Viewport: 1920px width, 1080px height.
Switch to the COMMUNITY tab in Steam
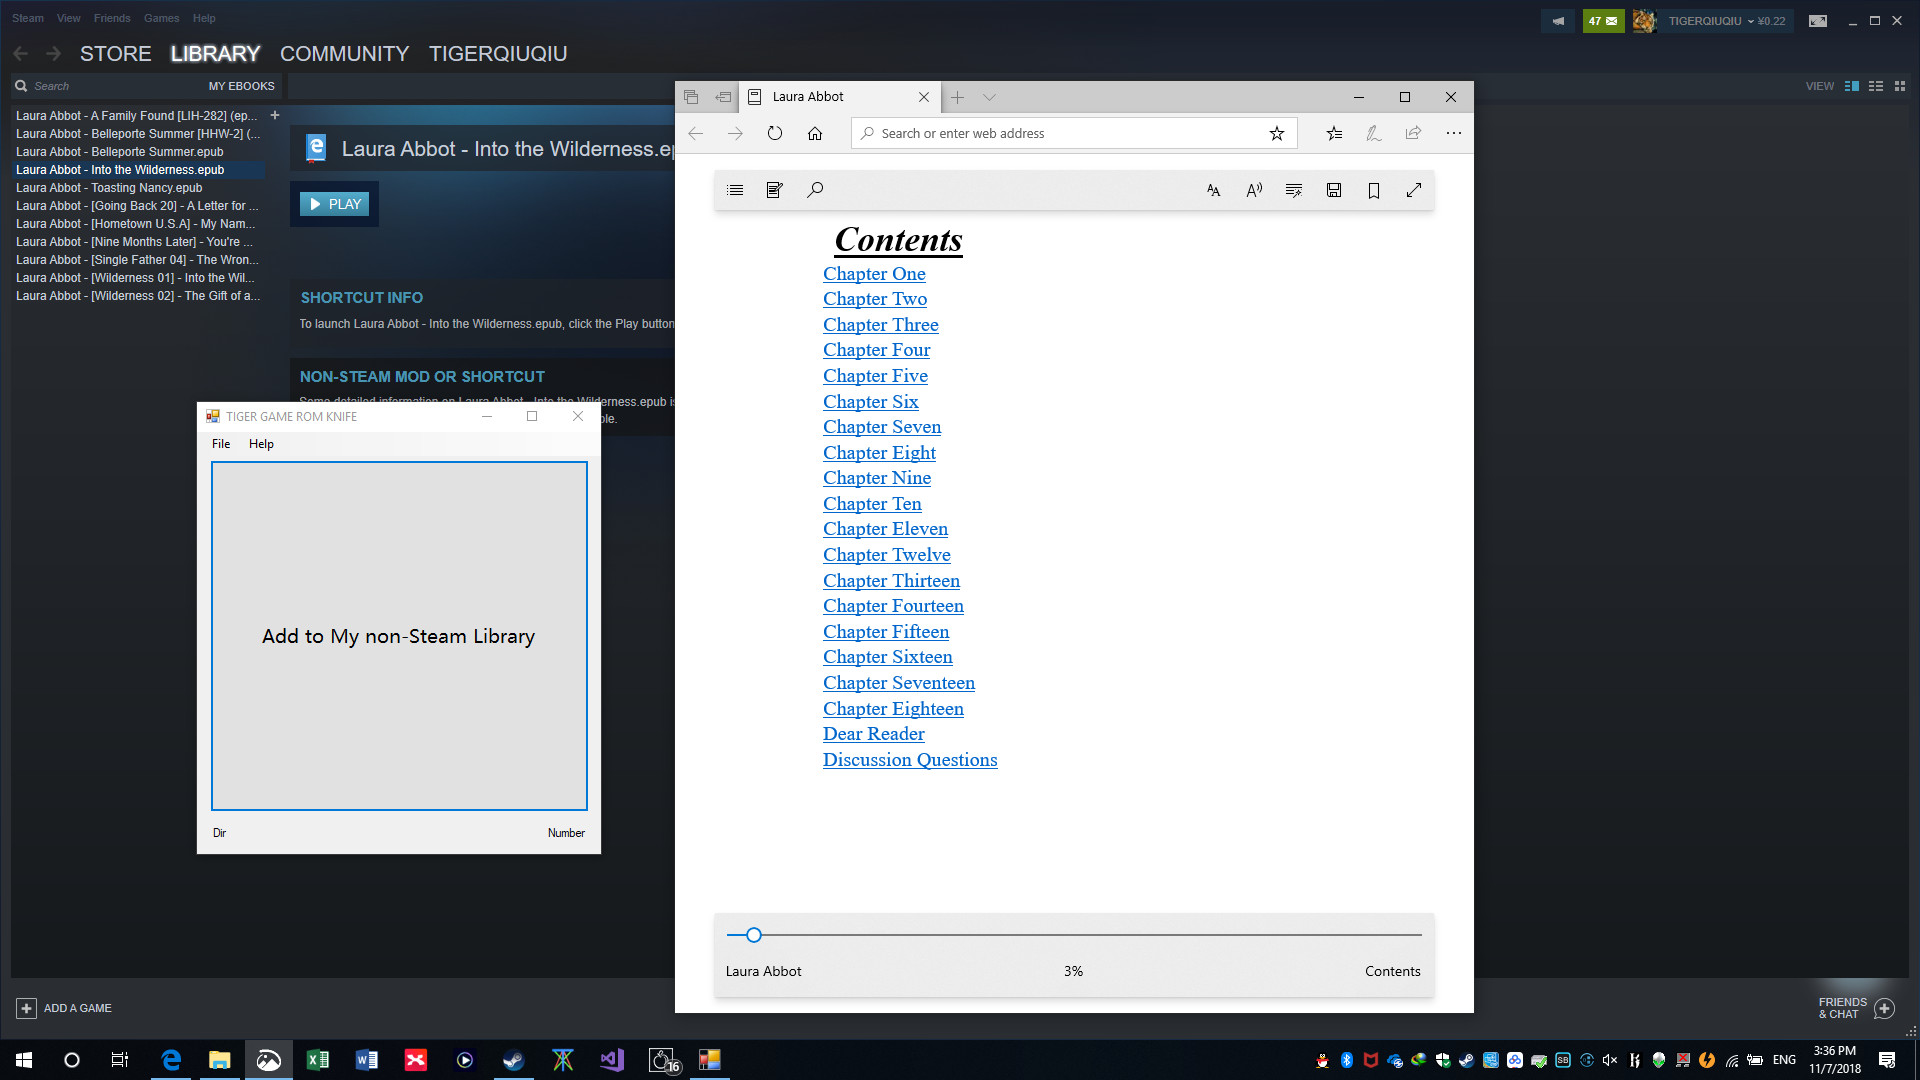pyautogui.click(x=344, y=54)
